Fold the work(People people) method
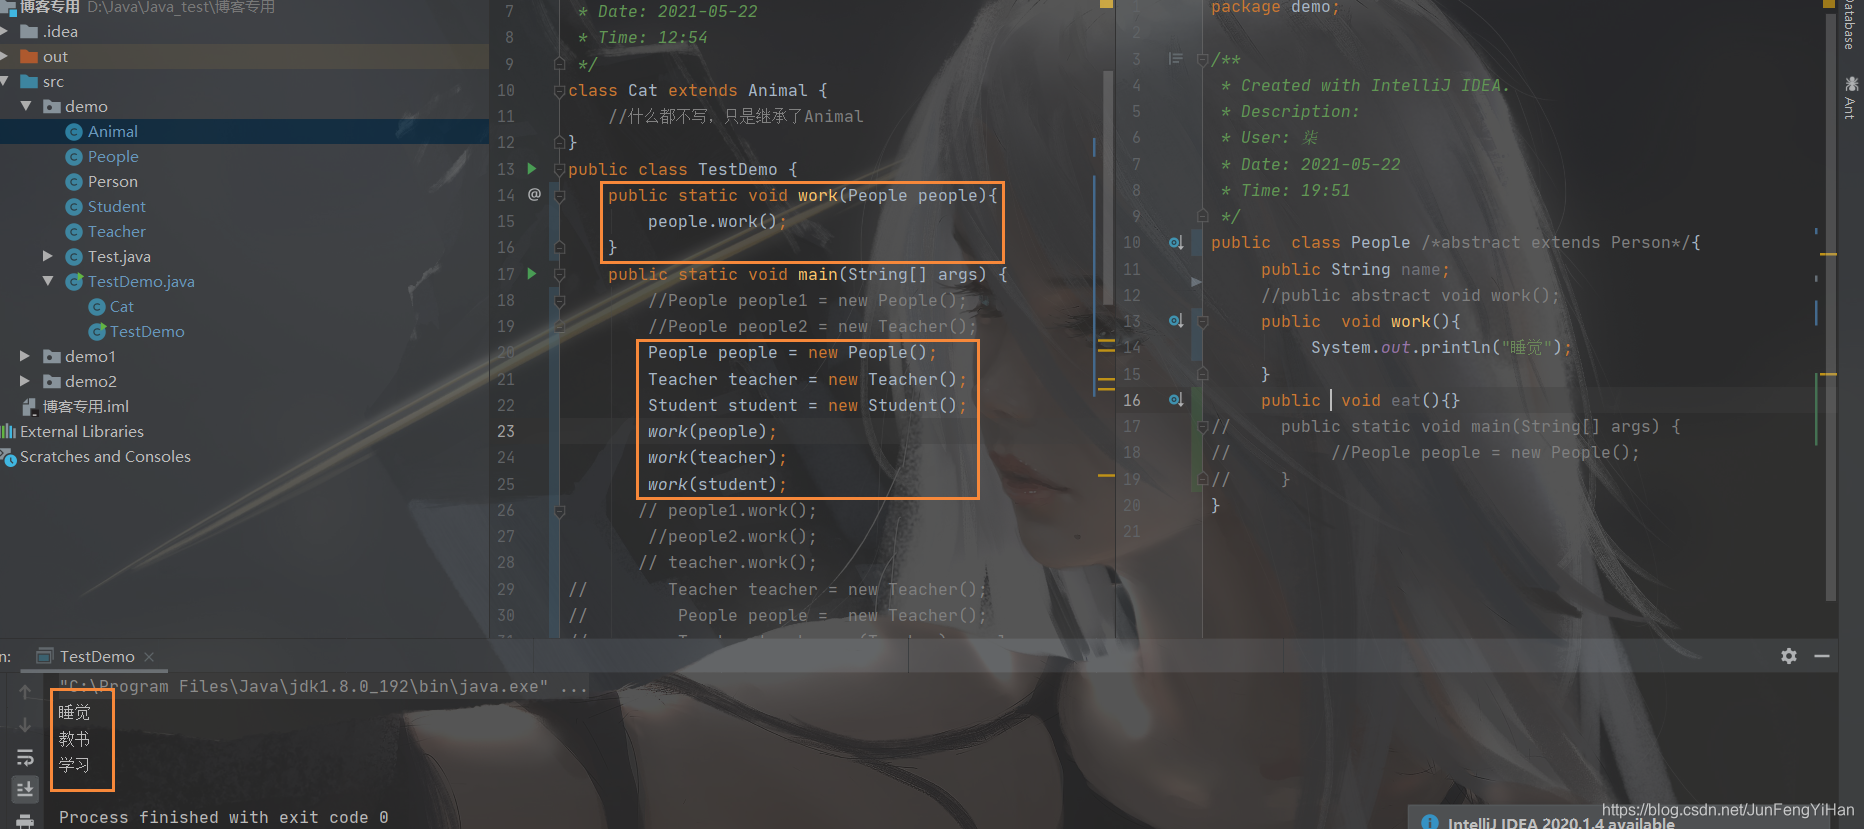 (559, 196)
